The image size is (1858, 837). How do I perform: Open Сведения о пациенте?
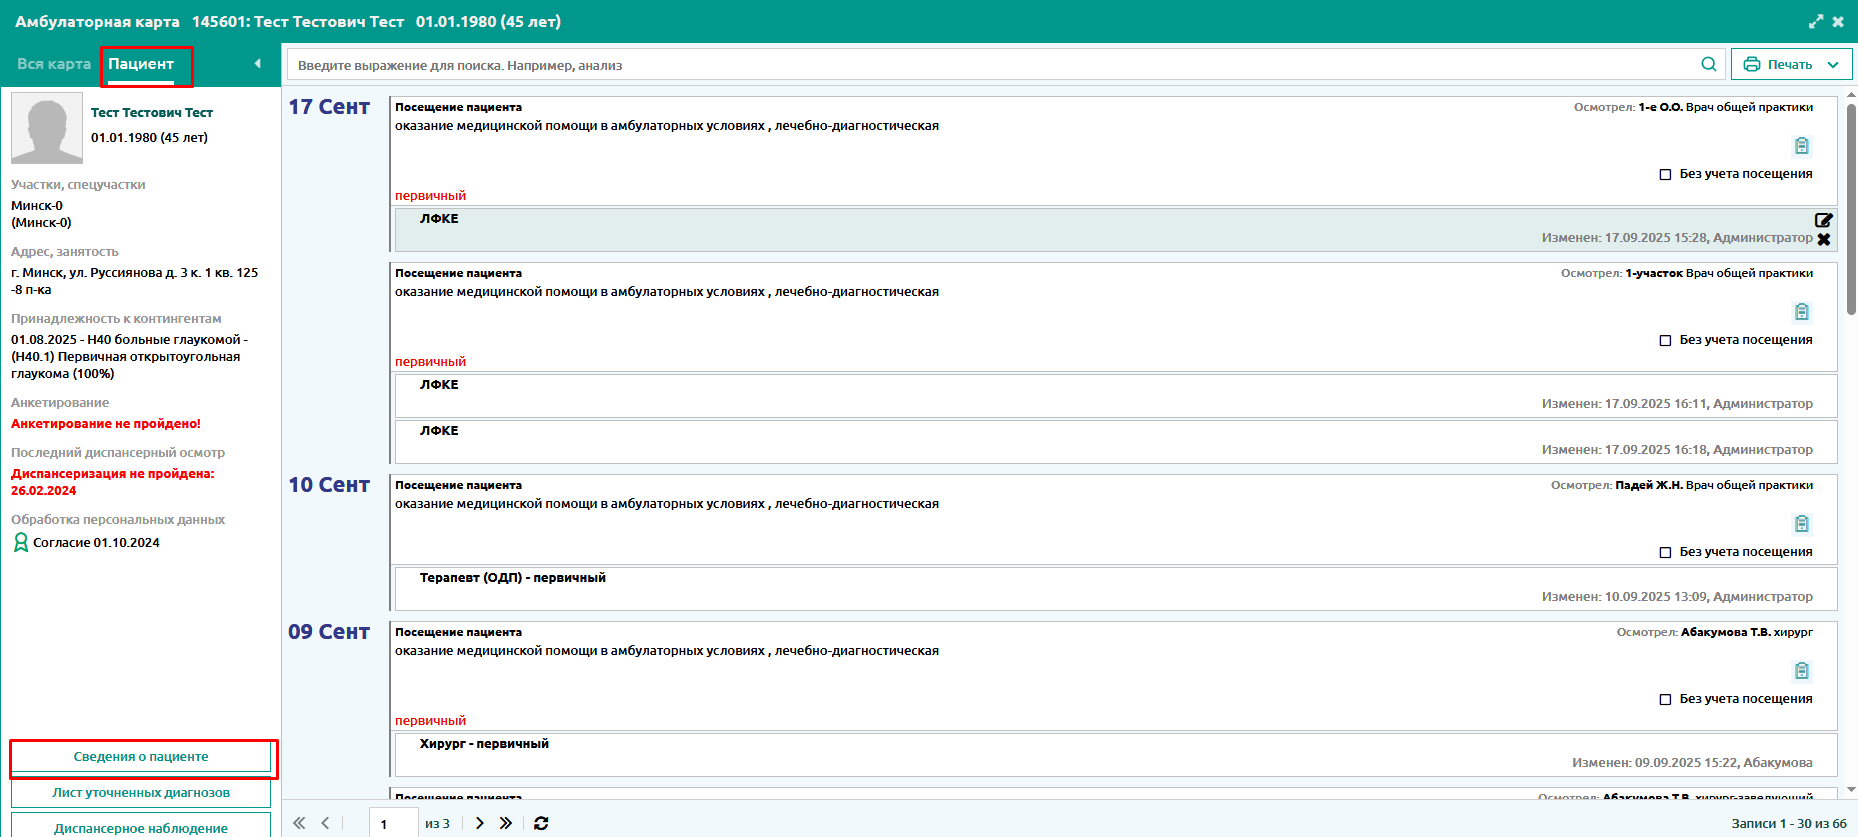(x=141, y=757)
